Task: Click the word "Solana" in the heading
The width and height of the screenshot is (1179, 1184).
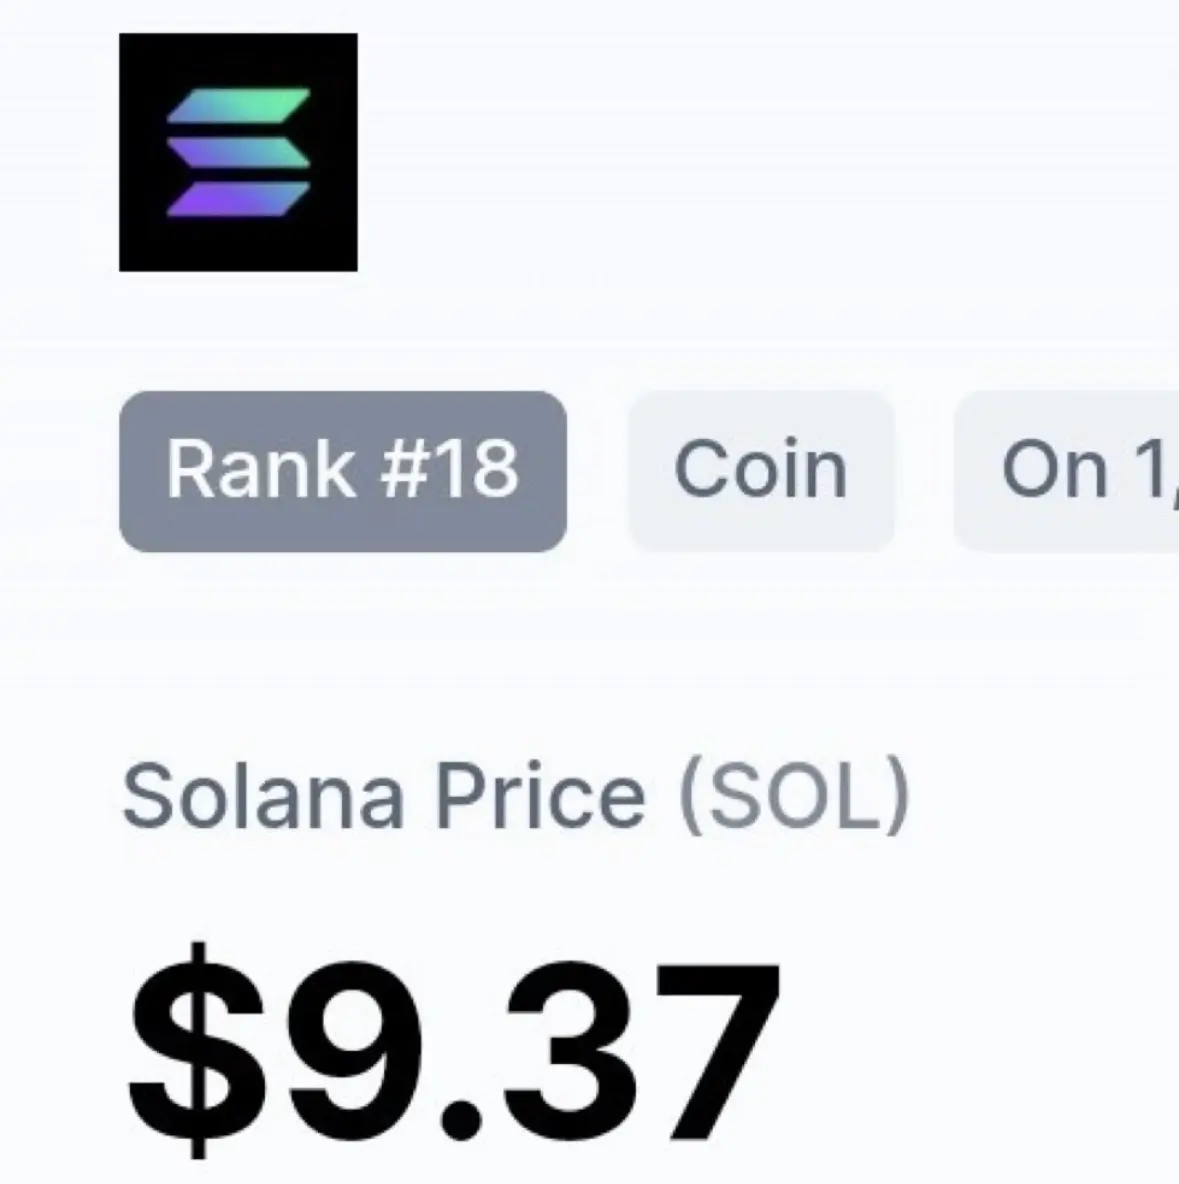Action: (263, 797)
